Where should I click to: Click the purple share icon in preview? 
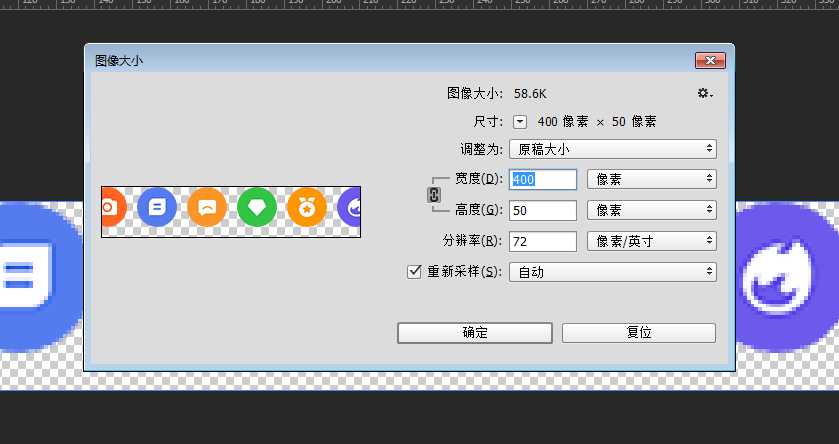point(349,207)
